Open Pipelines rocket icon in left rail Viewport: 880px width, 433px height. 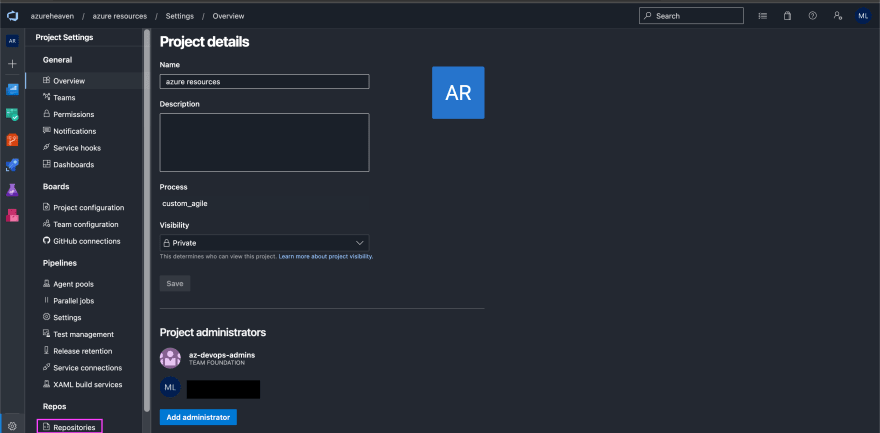tap(12, 165)
